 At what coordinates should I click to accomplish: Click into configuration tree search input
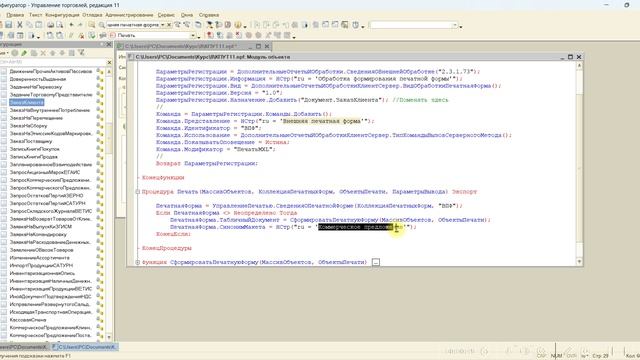point(52,62)
